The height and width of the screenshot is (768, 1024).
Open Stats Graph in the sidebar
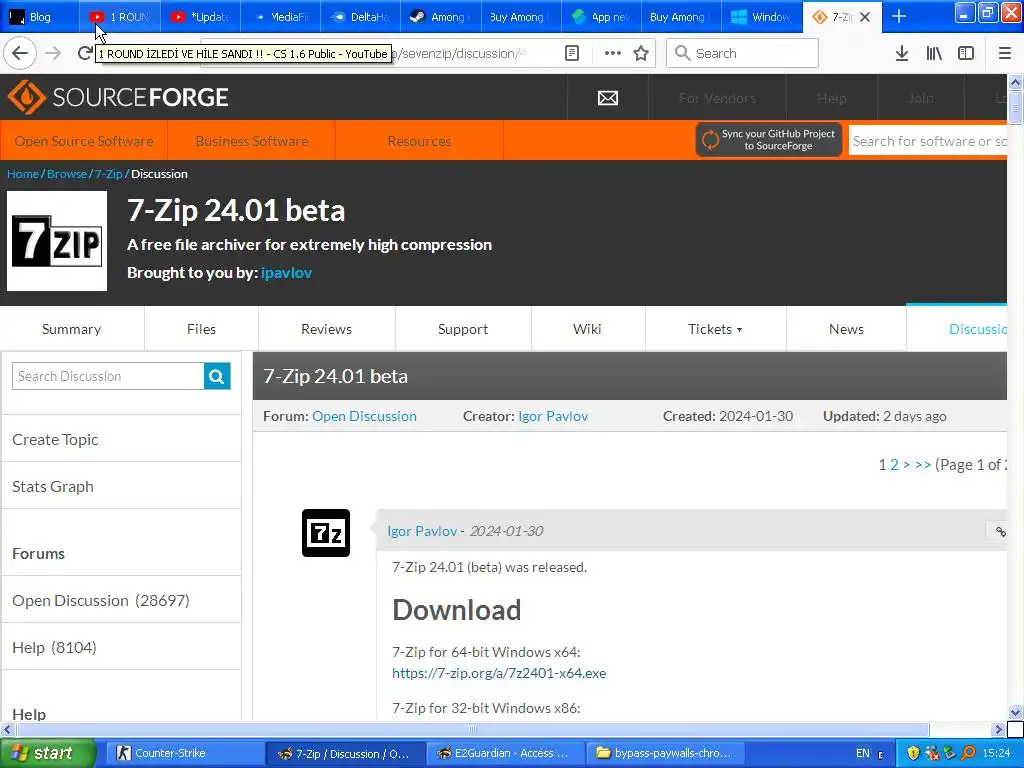[x=53, y=487]
